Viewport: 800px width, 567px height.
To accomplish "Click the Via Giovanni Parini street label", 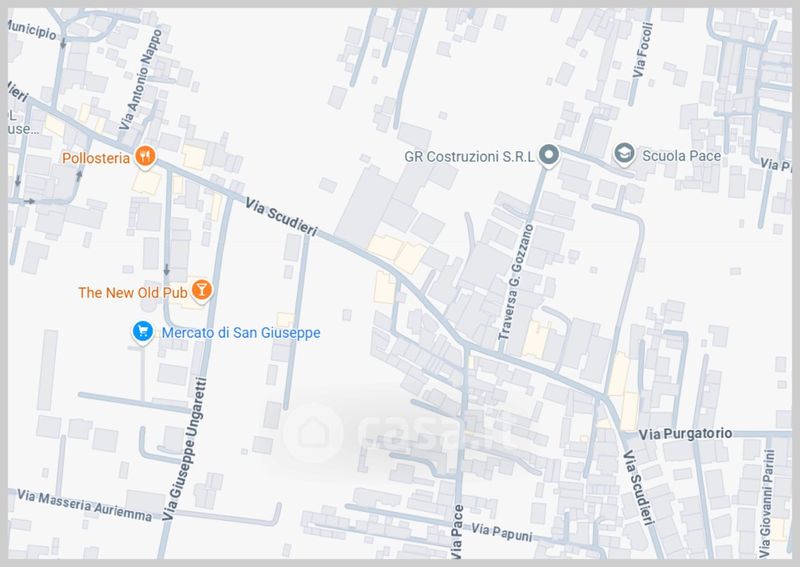I will click(767, 504).
